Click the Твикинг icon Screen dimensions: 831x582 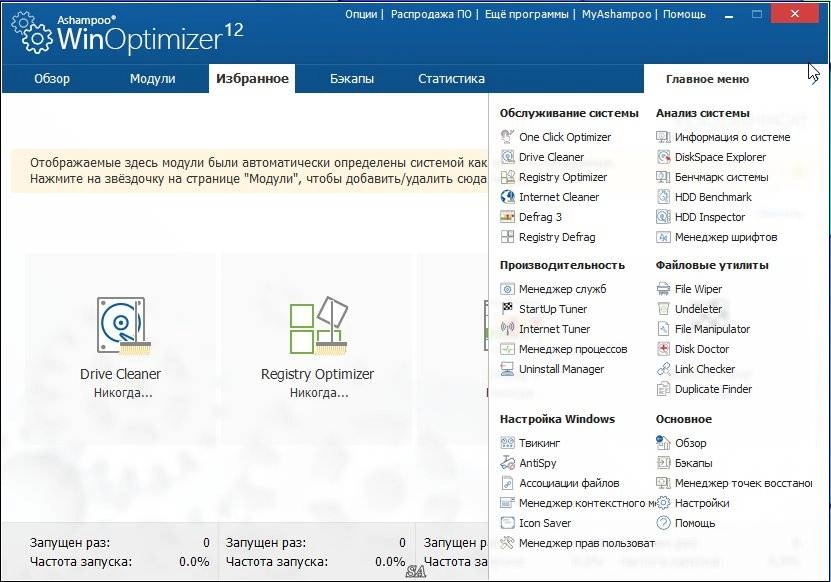[x=507, y=443]
